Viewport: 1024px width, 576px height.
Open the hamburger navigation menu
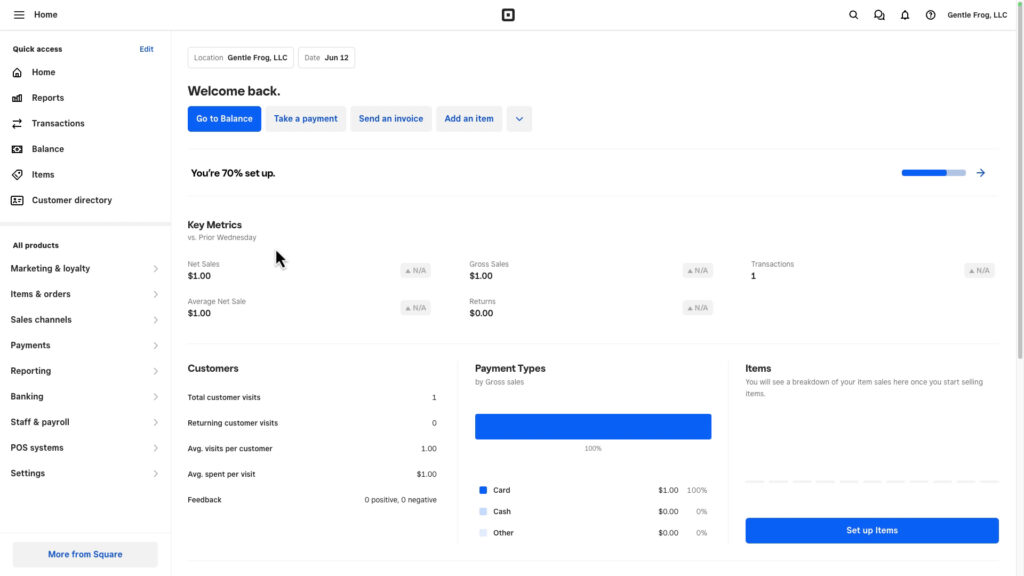click(x=19, y=15)
